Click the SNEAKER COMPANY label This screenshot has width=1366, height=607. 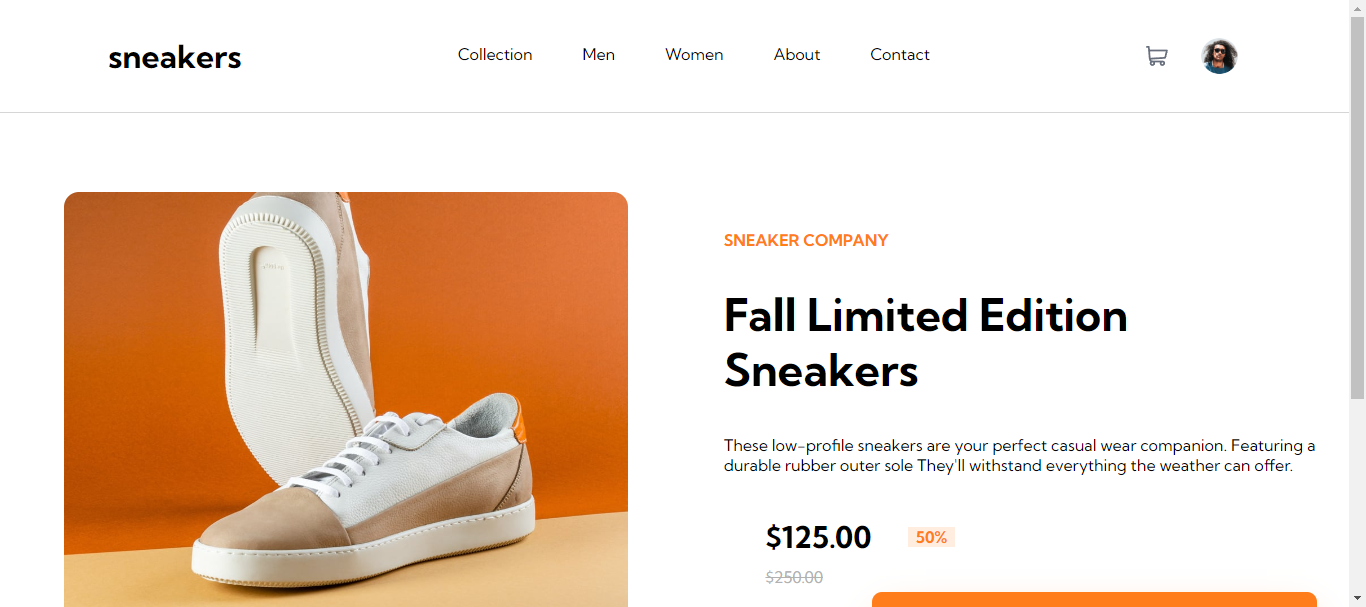point(806,240)
